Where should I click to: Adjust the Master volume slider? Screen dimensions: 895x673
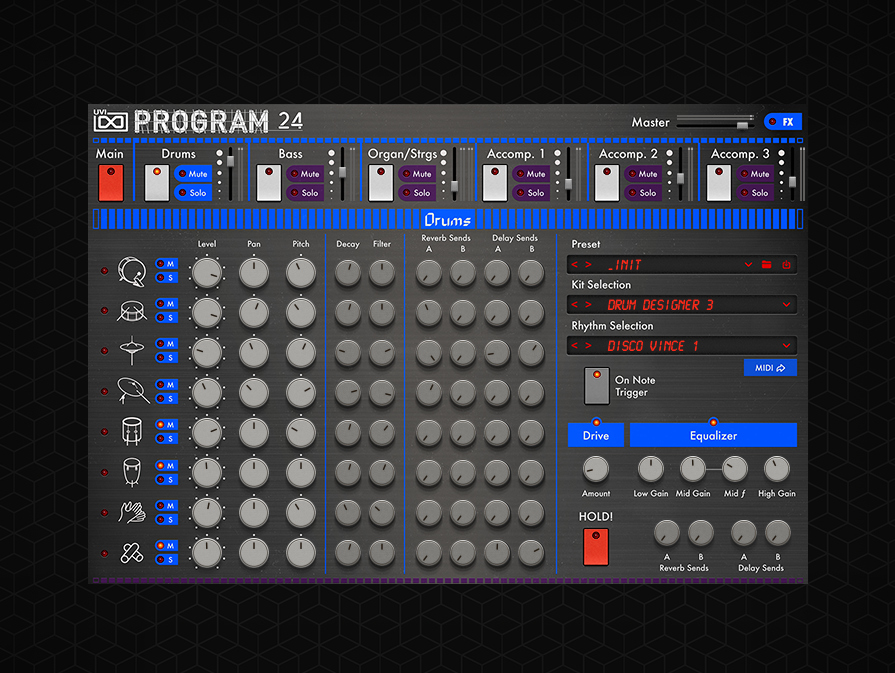pyautogui.click(x=743, y=124)
